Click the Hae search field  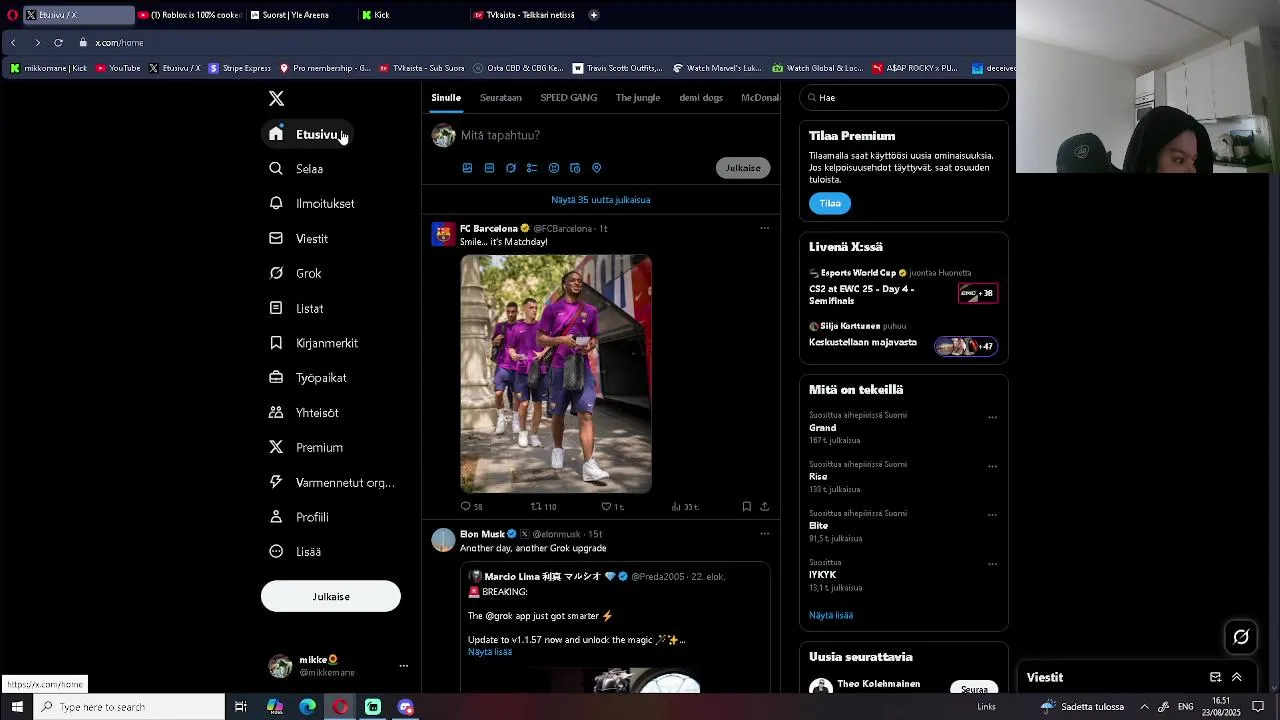point(904,98)
